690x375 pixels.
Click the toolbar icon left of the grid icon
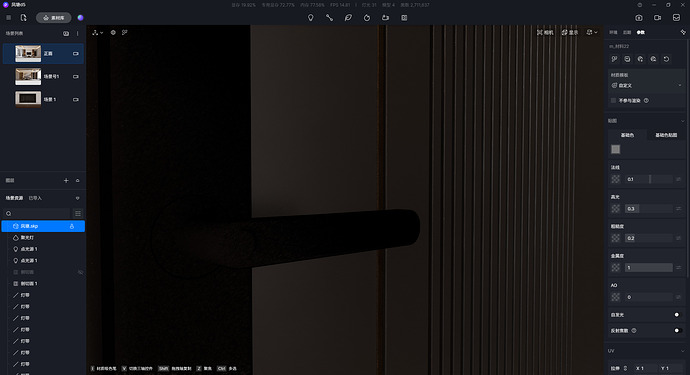click(x=385, y=18)
